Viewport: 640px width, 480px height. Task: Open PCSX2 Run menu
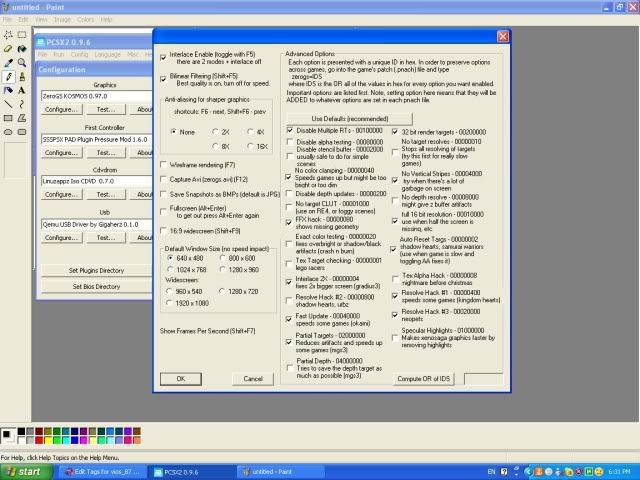click(x=59, y=54)
